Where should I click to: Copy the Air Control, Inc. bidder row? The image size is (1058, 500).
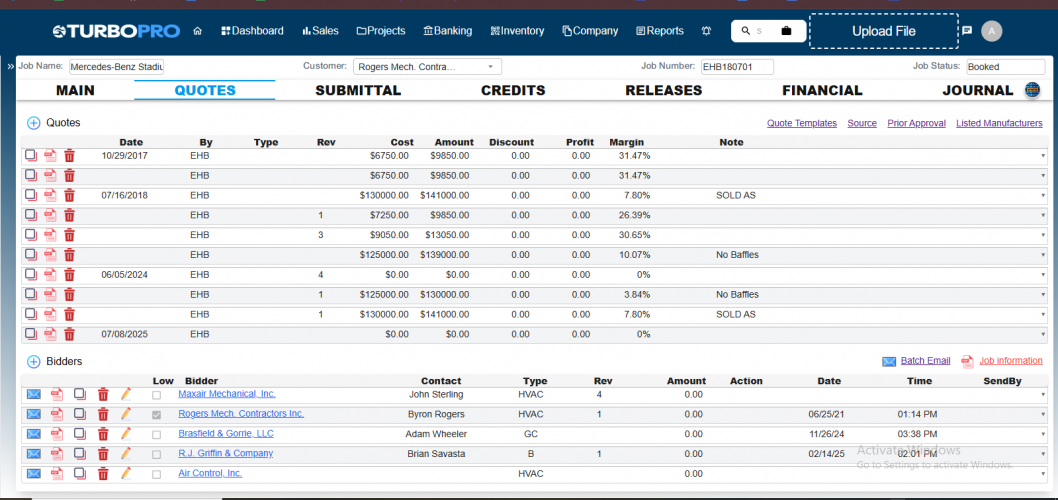80,473
